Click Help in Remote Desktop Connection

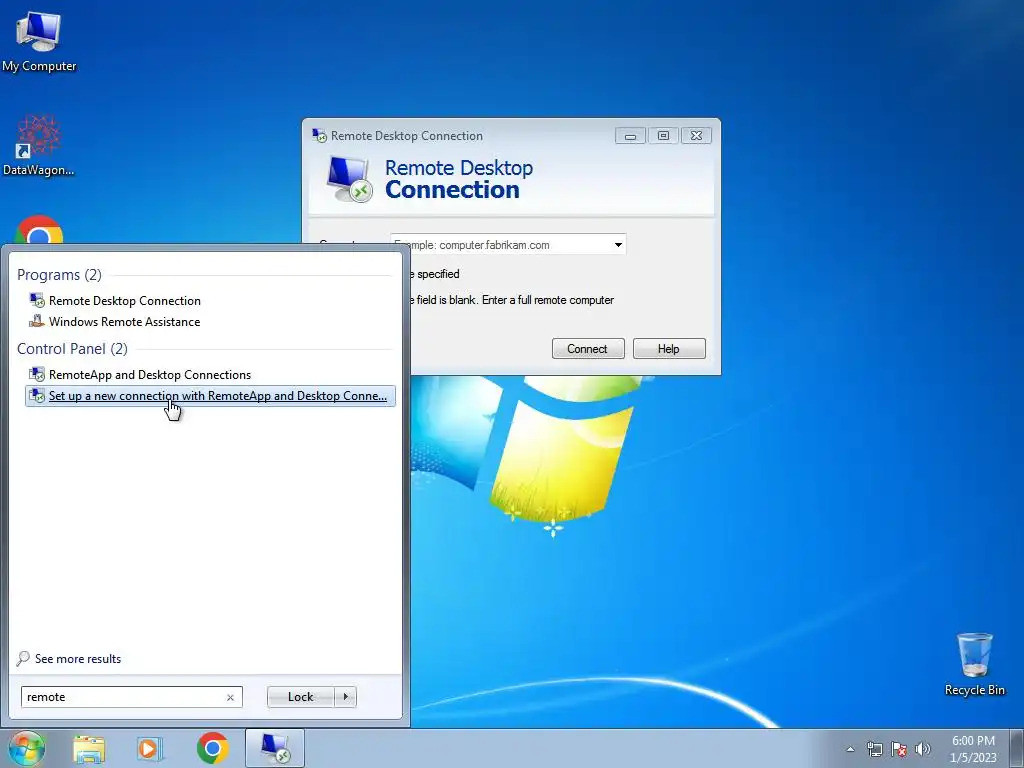(669, 349)
